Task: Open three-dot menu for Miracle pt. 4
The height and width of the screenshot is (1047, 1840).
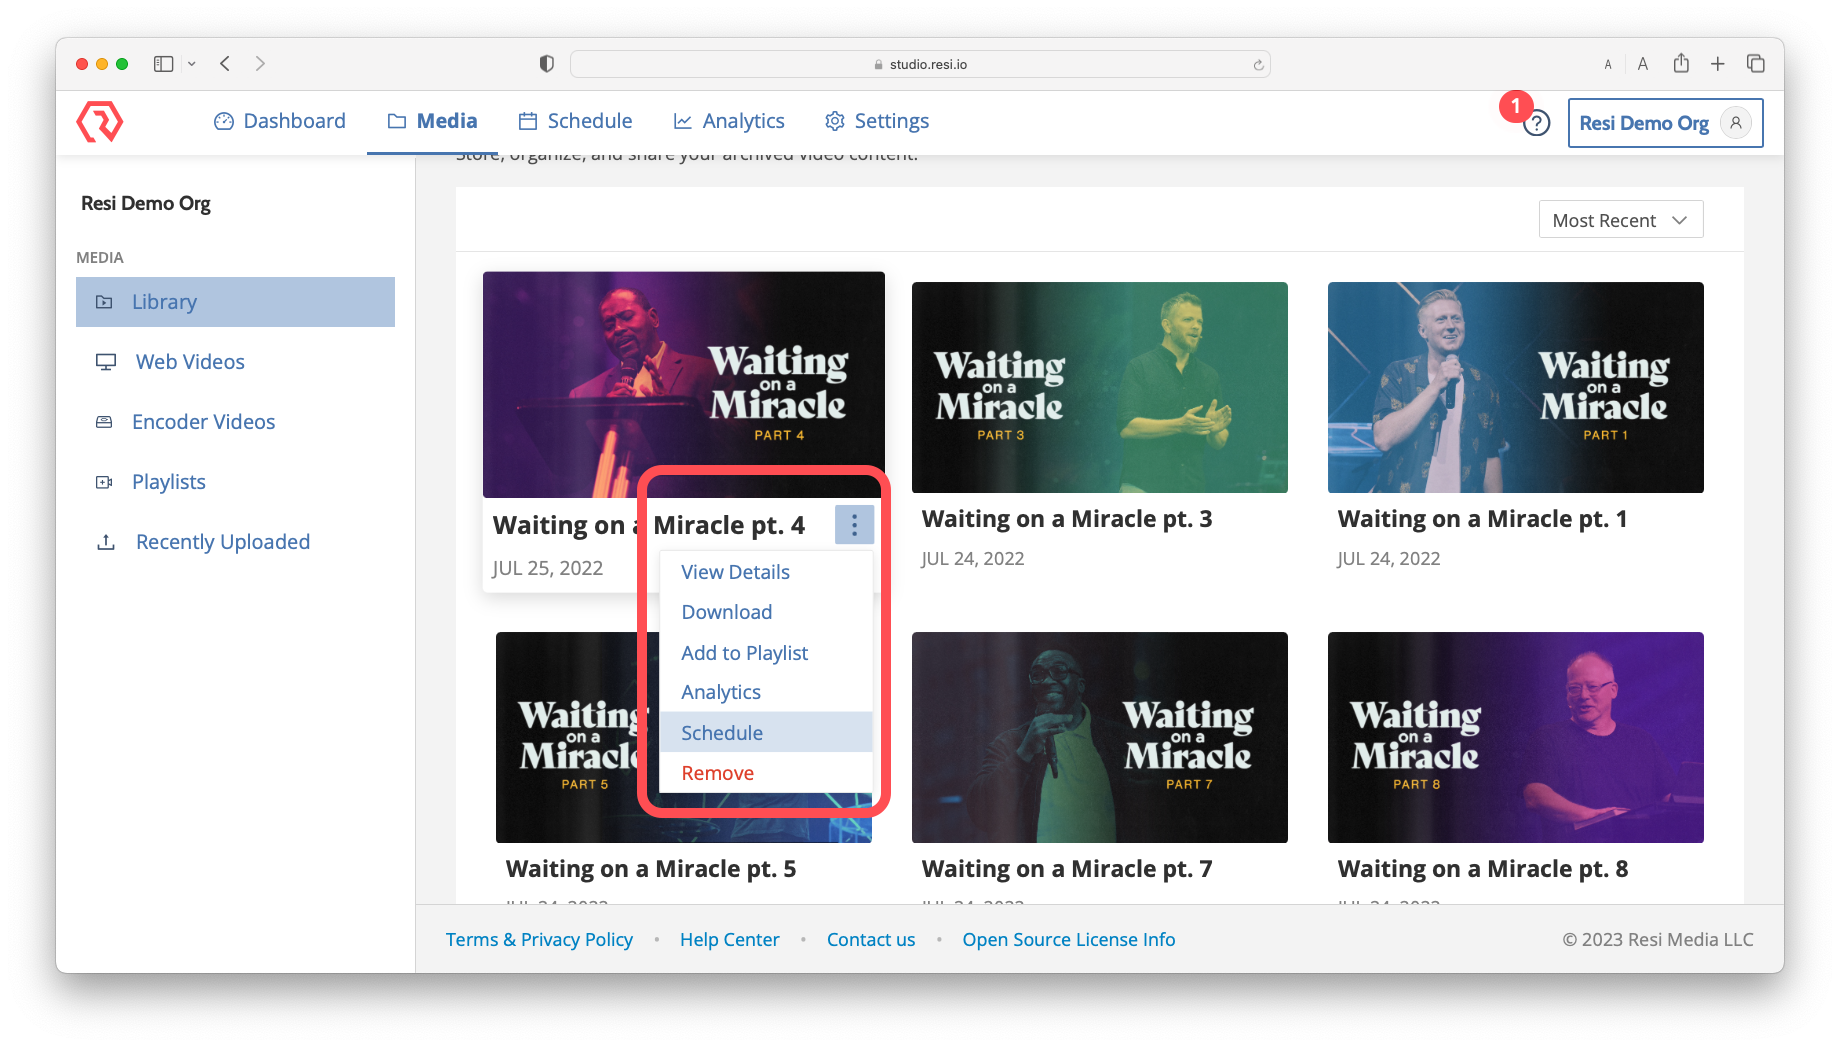Action: click(x=854, y=525)
